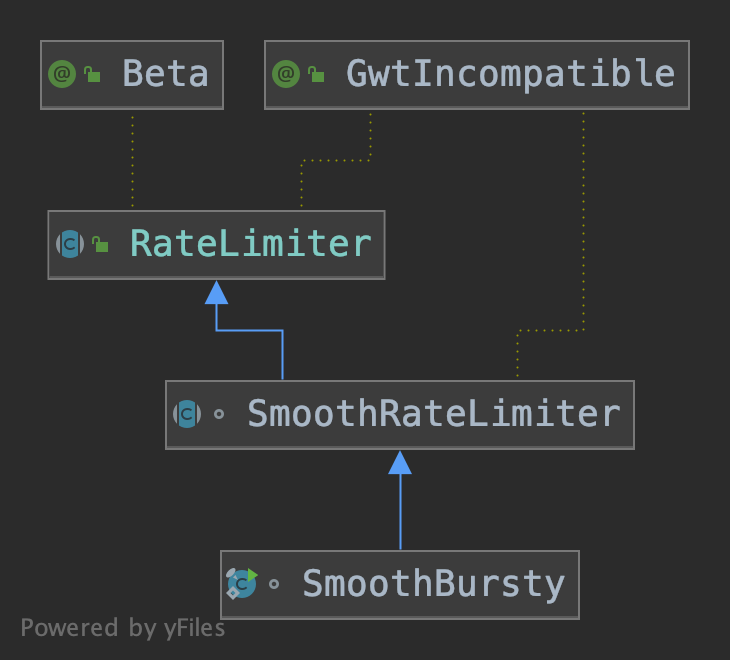Select the SmoothBursty class name

click(x=433, y=583)
